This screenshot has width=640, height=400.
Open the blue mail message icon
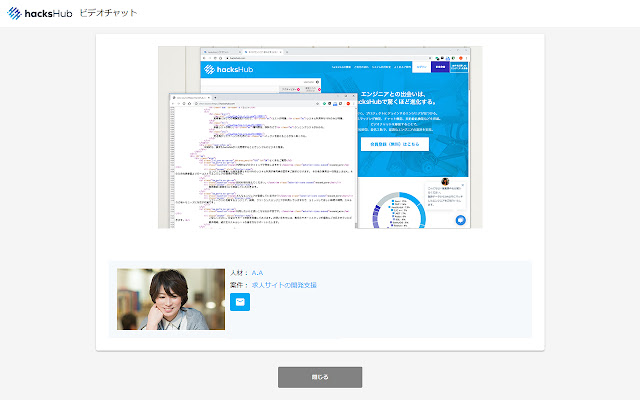(240, 302)
